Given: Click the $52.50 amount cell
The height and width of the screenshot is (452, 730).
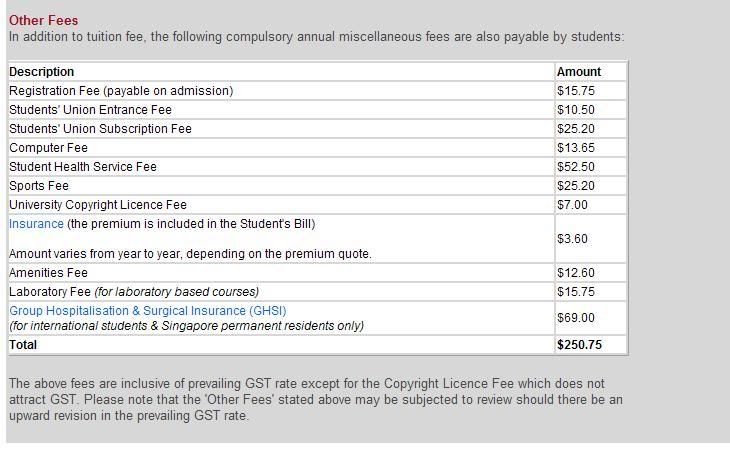Looking at the screenshot, I should click(576, 167).
